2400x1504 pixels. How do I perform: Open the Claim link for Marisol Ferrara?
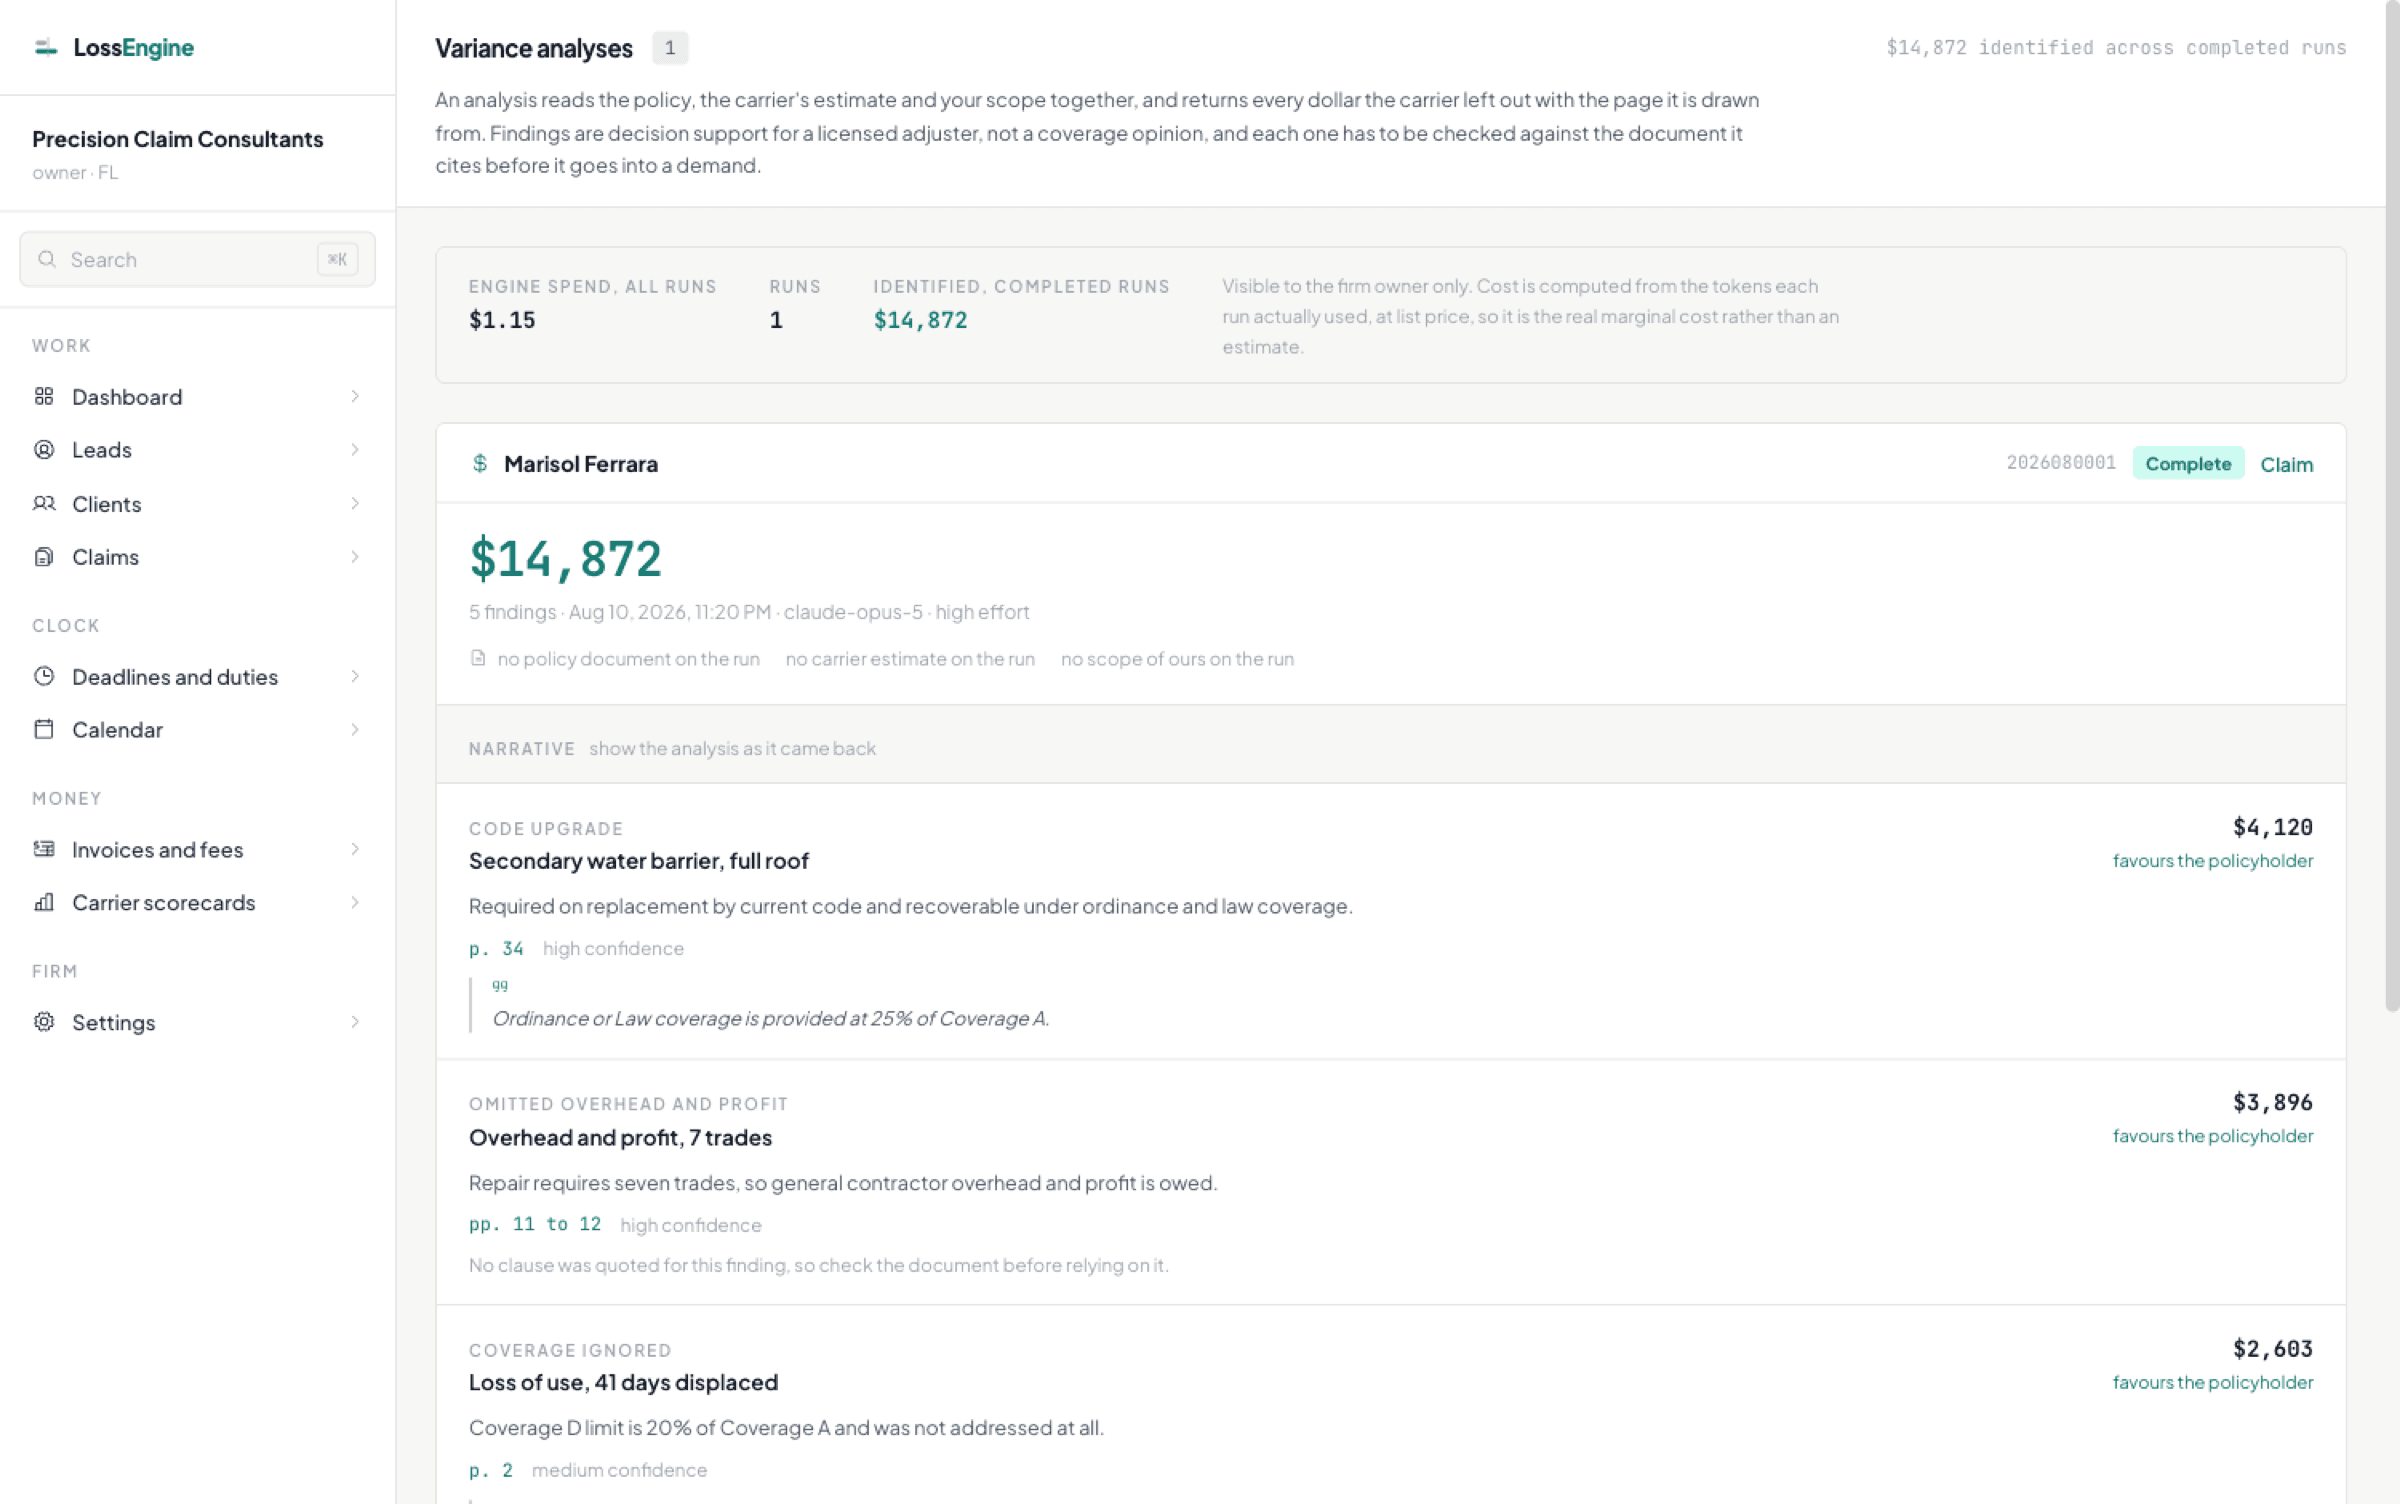click(x=2286, y=465)
